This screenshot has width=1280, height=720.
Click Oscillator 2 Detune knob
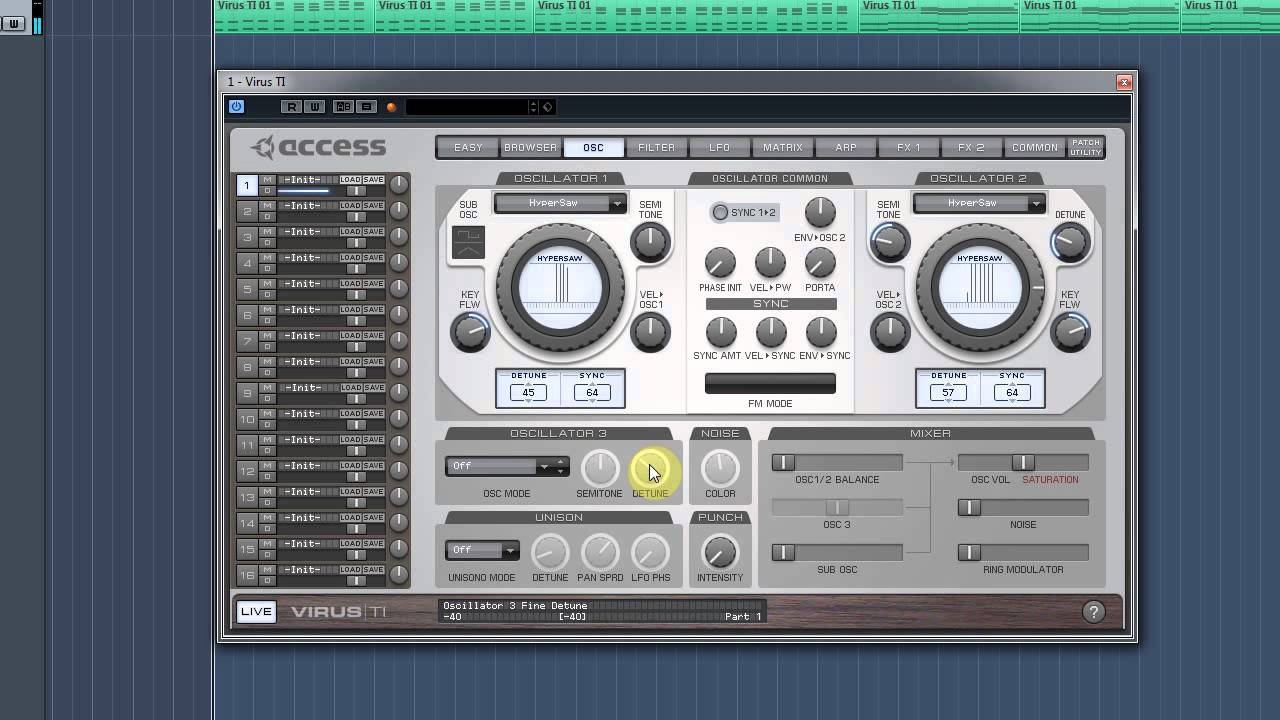click(x=1070, y=241)
